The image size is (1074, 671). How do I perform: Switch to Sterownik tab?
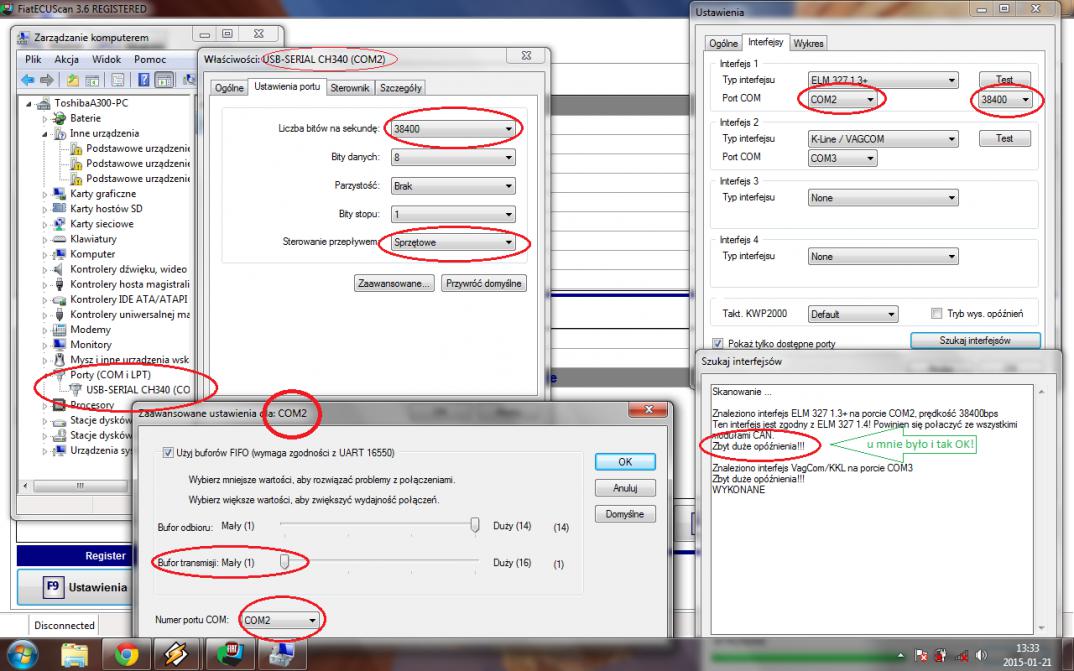tap(349, 88)
